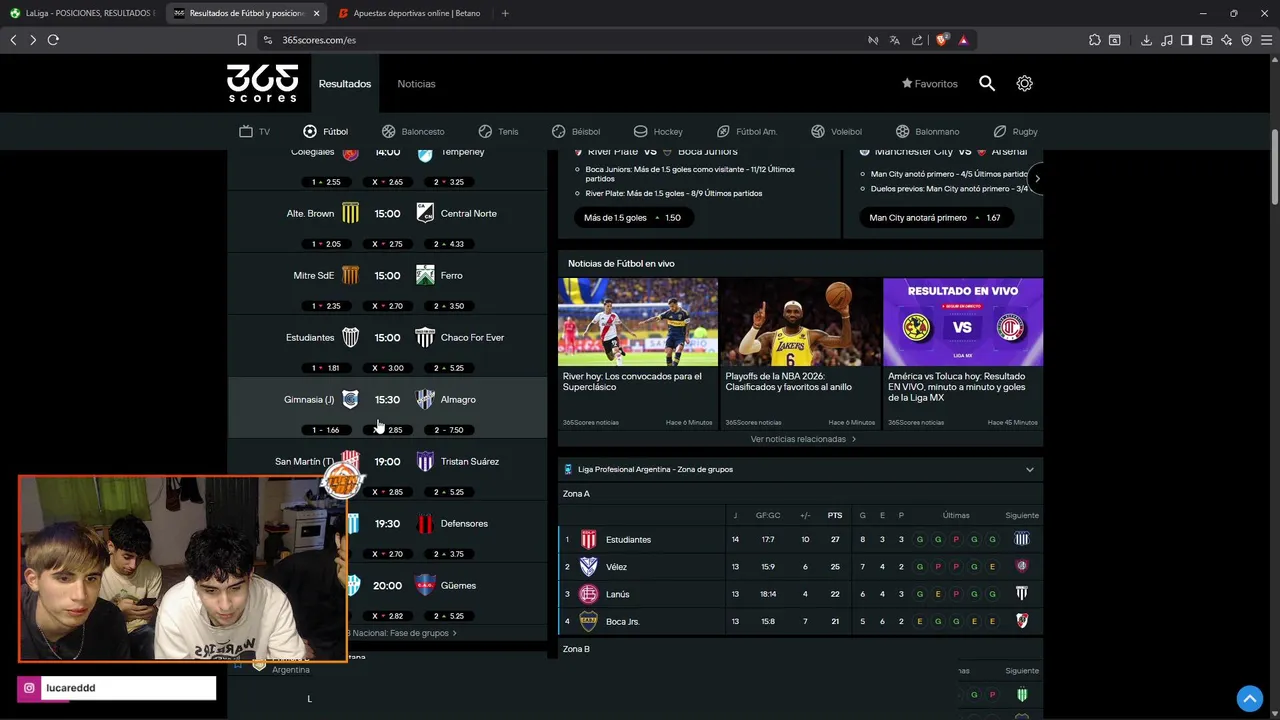Screen dimensions: 1280x720
Task: Switch to the Apuestas deportivas Betano browser tab
Action: (409, 13)
